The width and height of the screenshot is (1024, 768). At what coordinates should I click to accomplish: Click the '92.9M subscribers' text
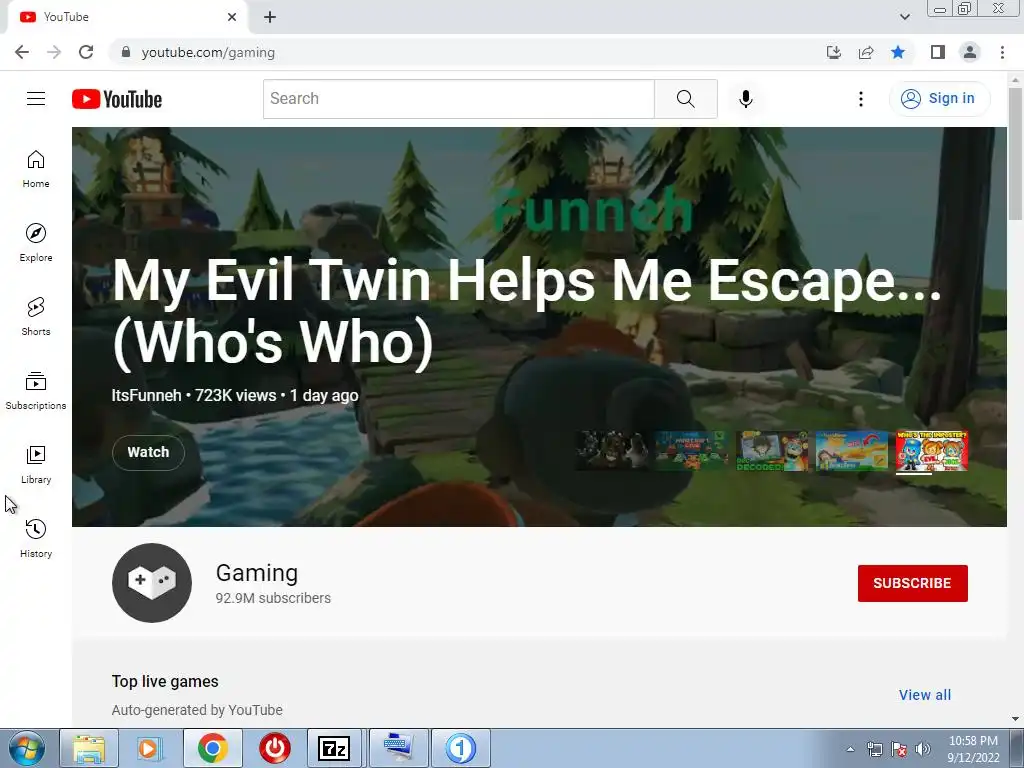pos(273,598)
